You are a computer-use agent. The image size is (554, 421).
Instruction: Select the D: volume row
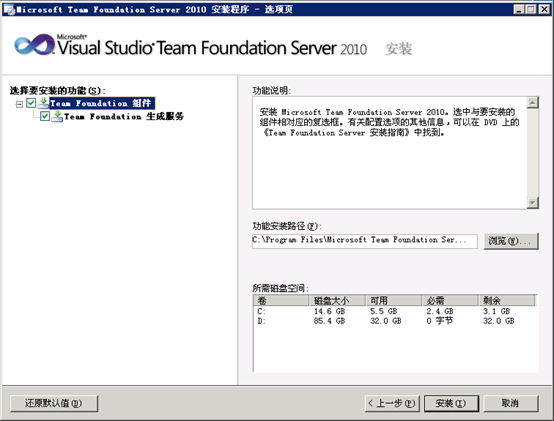[395, 321]
